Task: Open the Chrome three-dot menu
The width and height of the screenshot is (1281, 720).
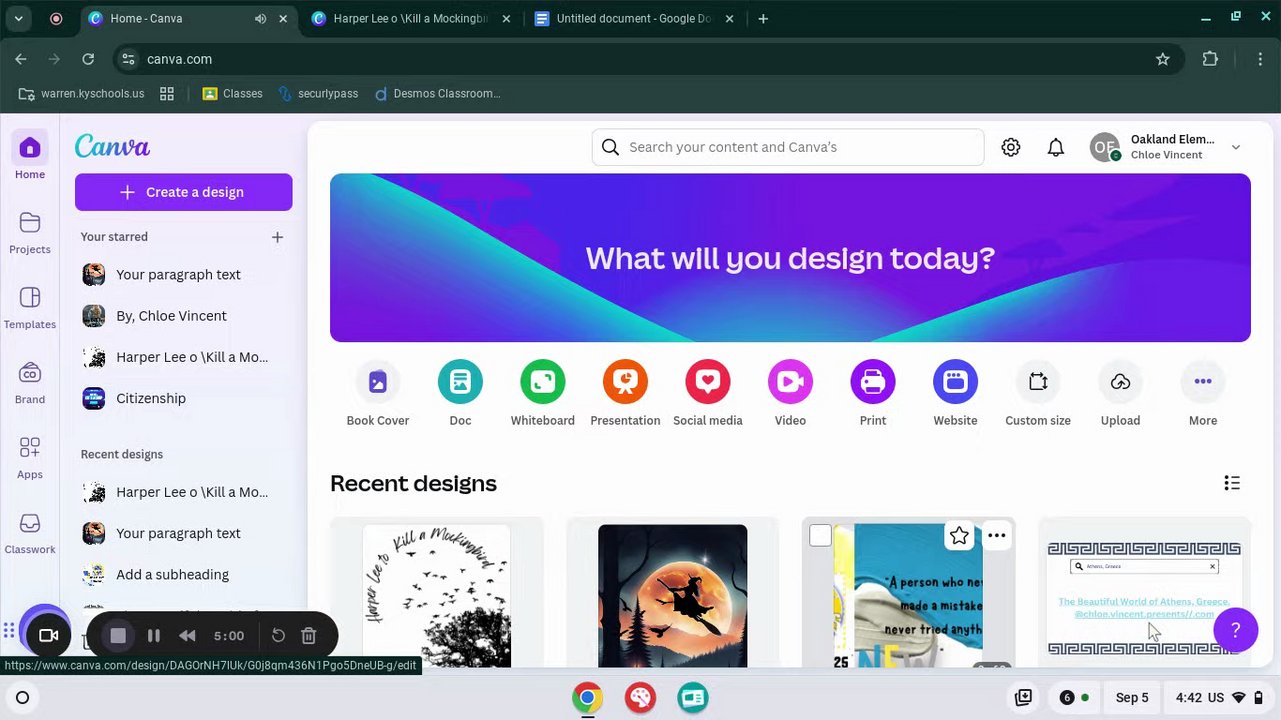Action: tap(1259, 59)
